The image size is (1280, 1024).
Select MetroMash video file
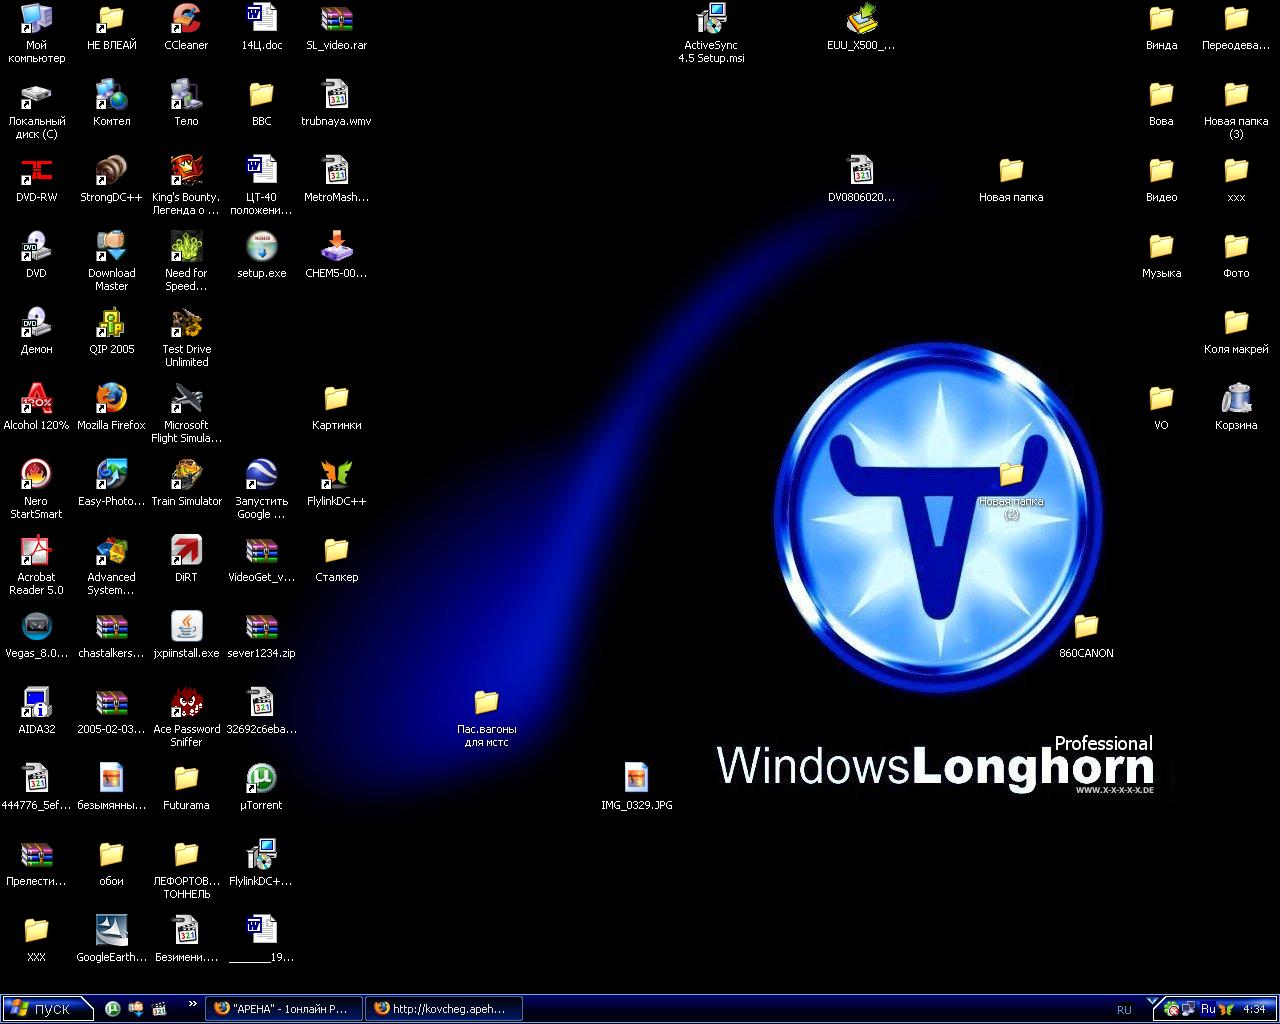click(x=336, y=178)
